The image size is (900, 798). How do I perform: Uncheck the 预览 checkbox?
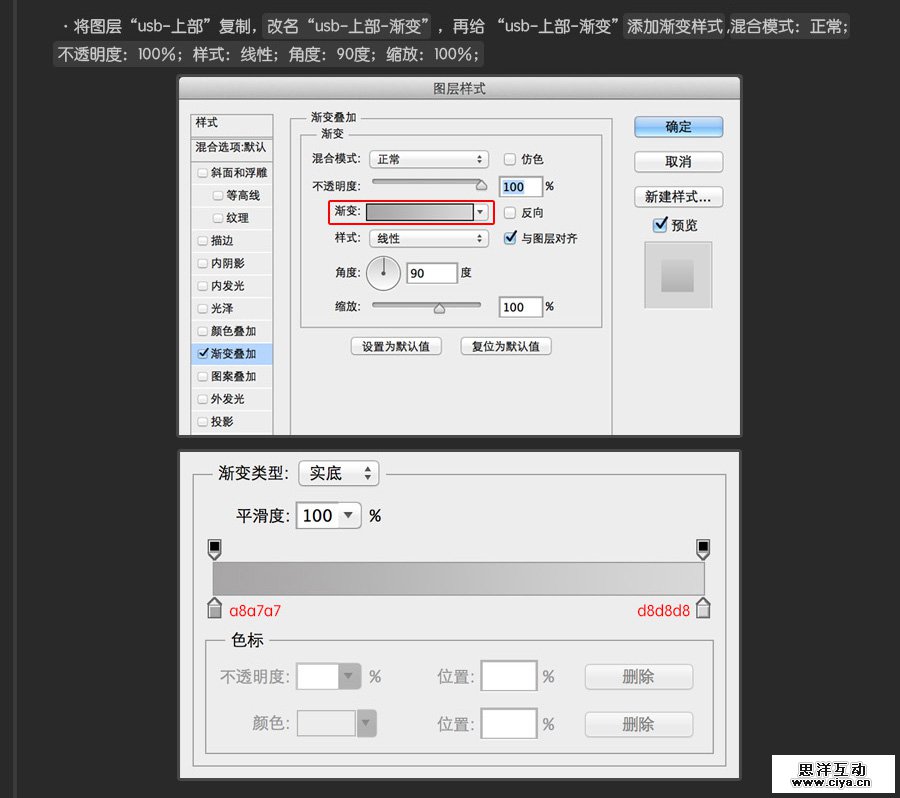pos(659,224)
